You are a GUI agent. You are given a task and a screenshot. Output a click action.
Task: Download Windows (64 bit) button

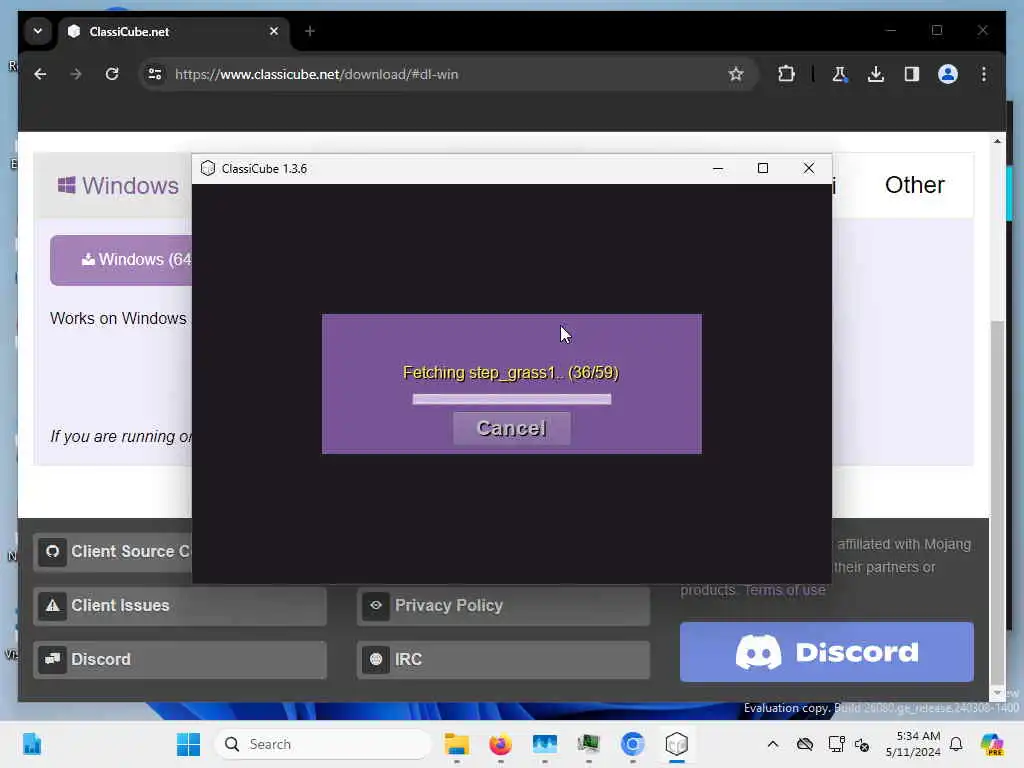pos(121,260)
